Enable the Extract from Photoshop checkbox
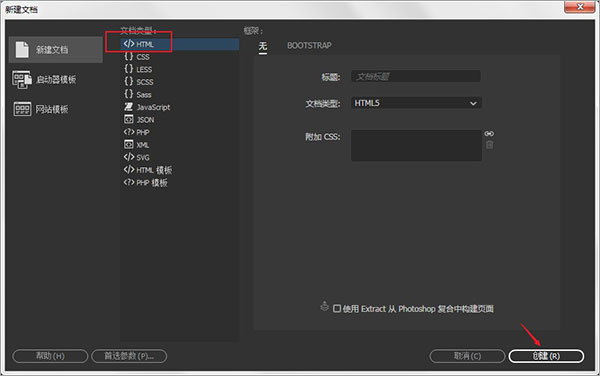Image resolution: width=600 pixels, height=376 pixels. [337, 308]
